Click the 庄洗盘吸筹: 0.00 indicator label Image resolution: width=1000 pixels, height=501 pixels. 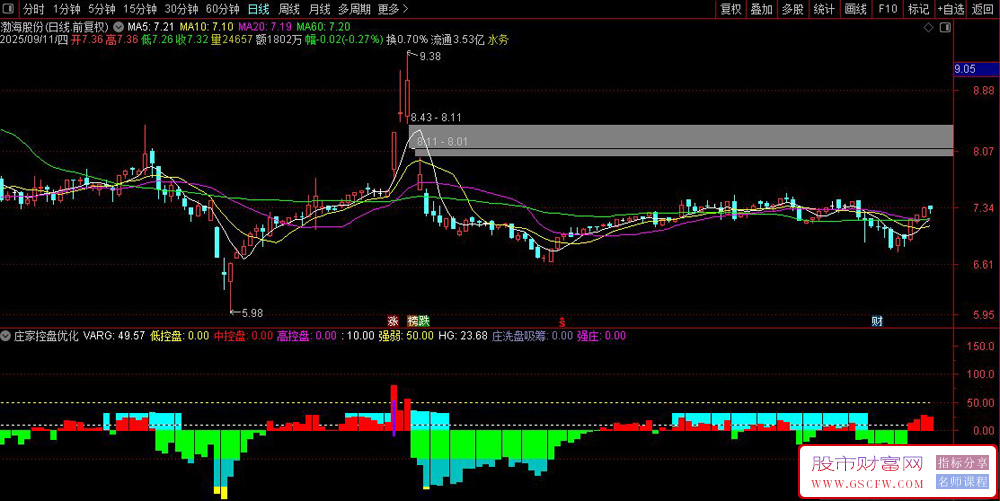point(533,336)
